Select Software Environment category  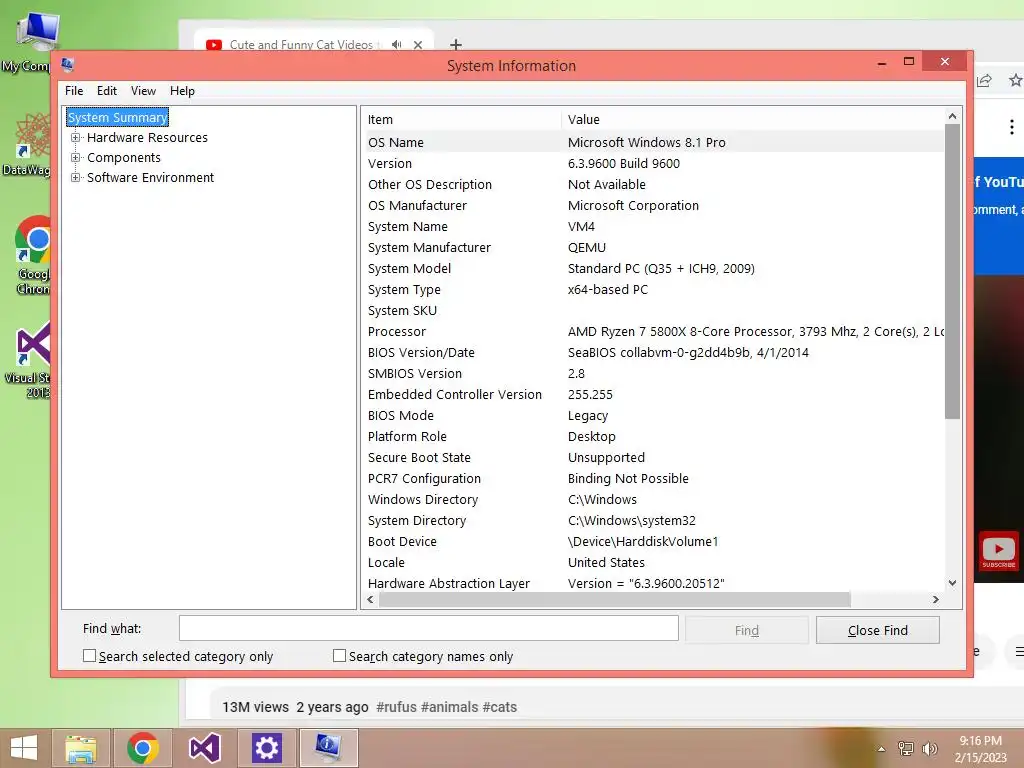point(150,178)
